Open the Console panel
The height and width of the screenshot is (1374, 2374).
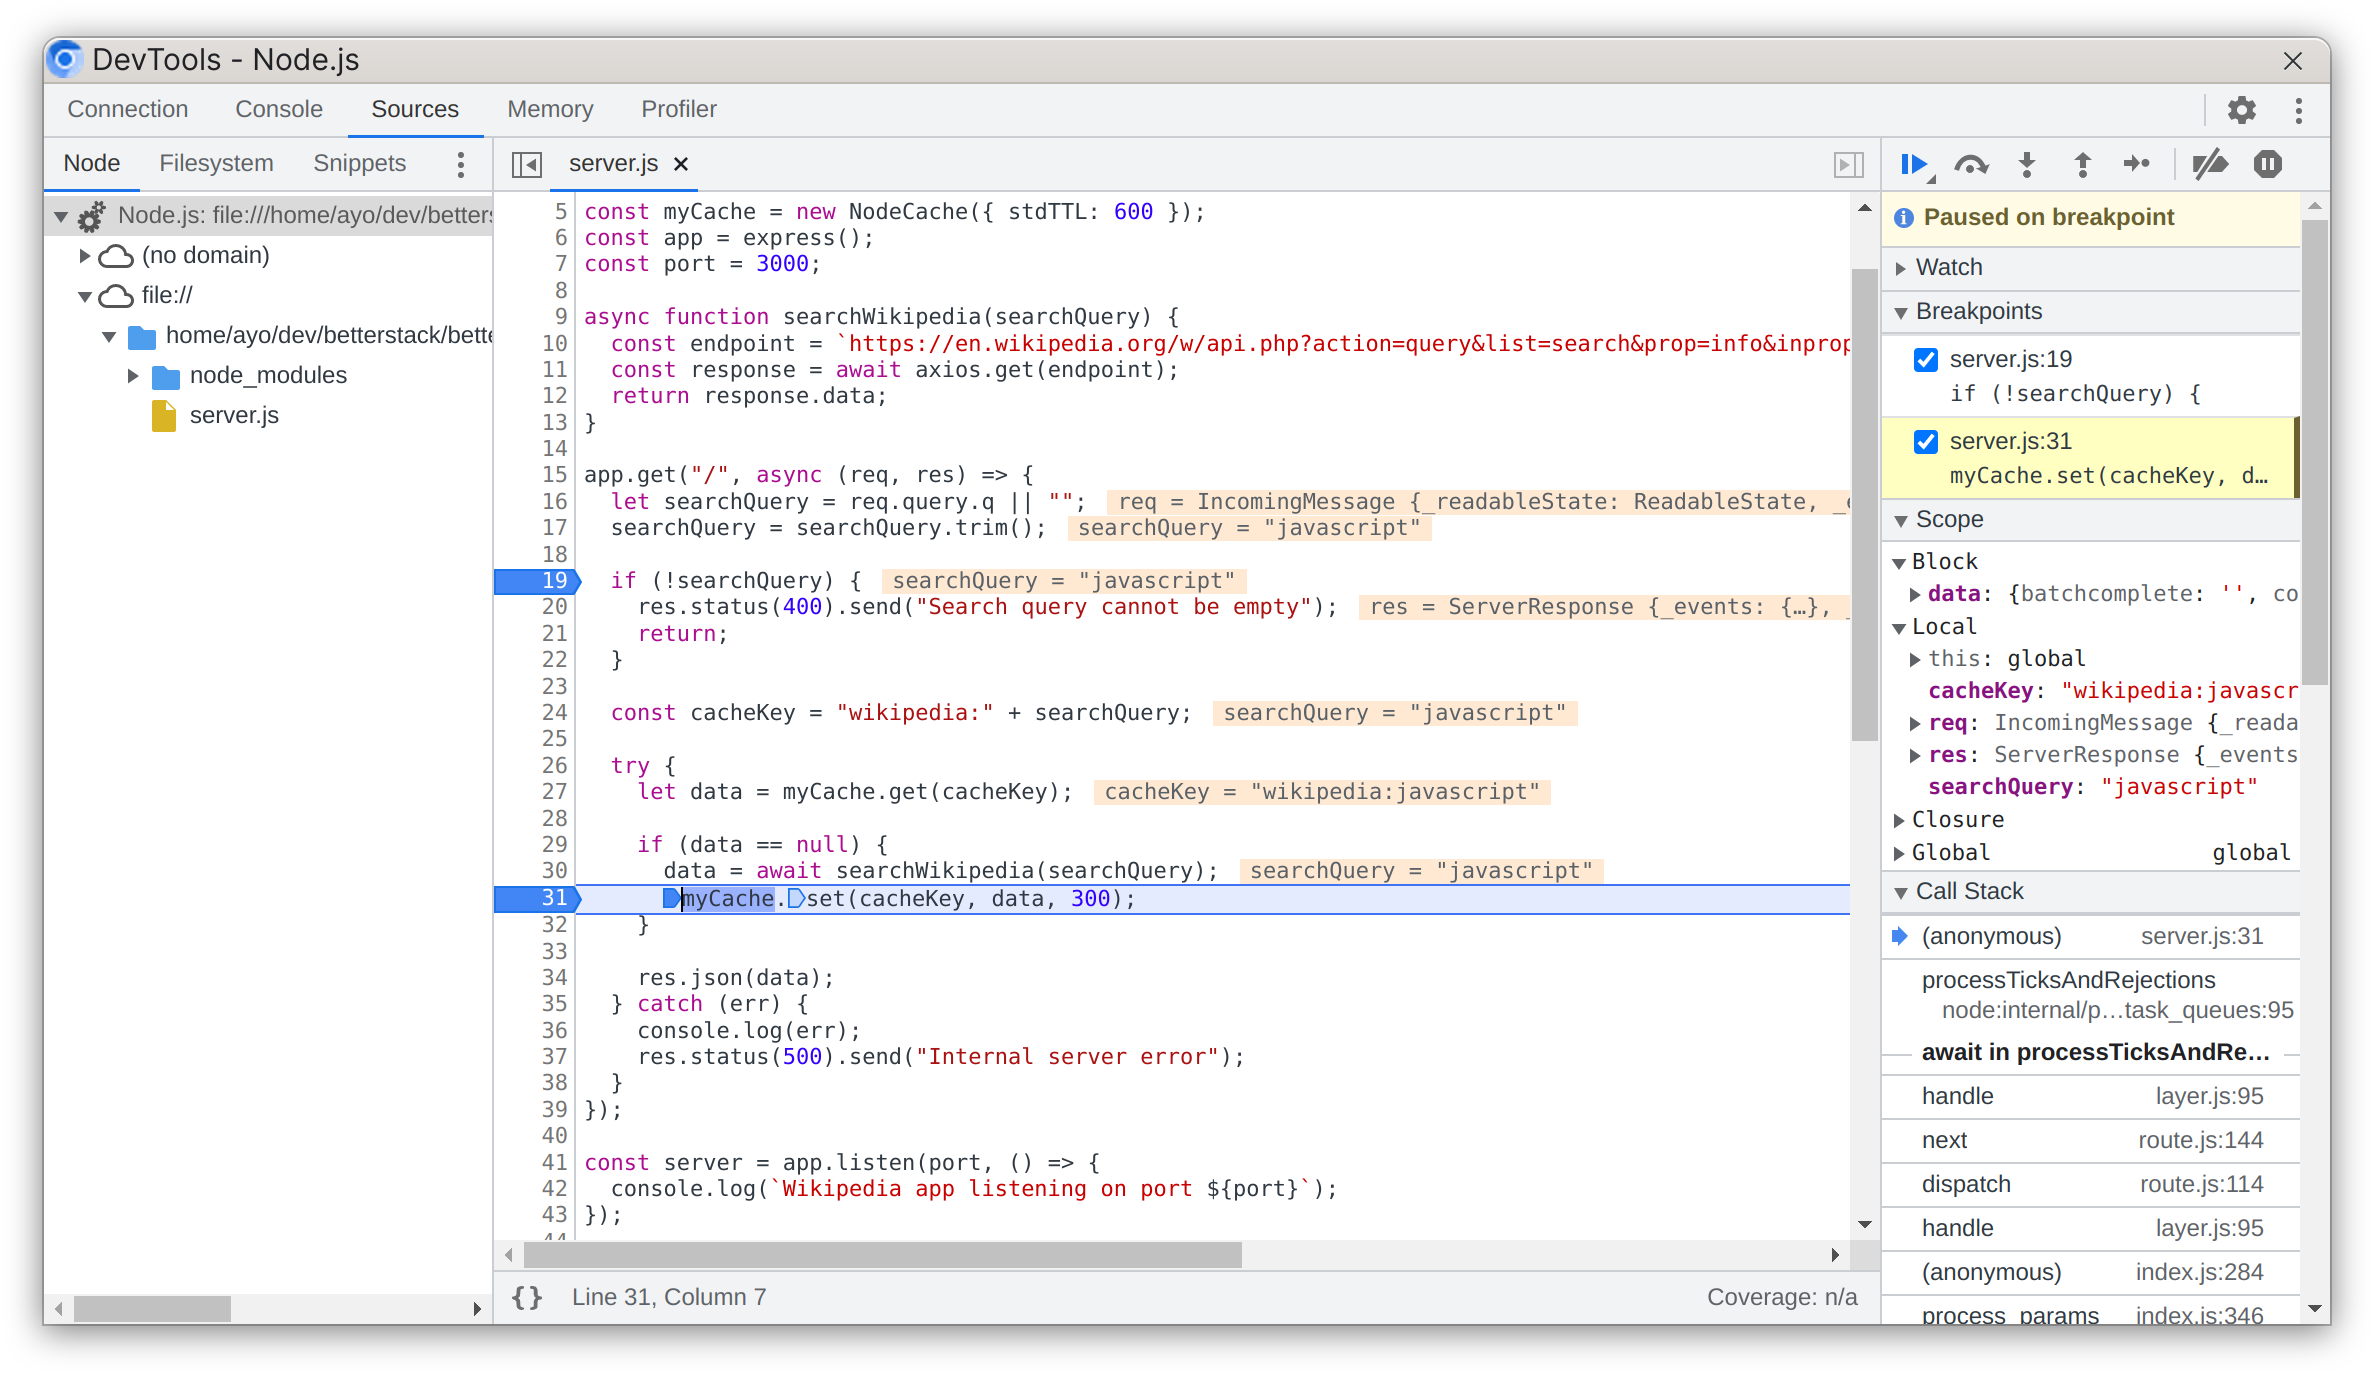278,109
